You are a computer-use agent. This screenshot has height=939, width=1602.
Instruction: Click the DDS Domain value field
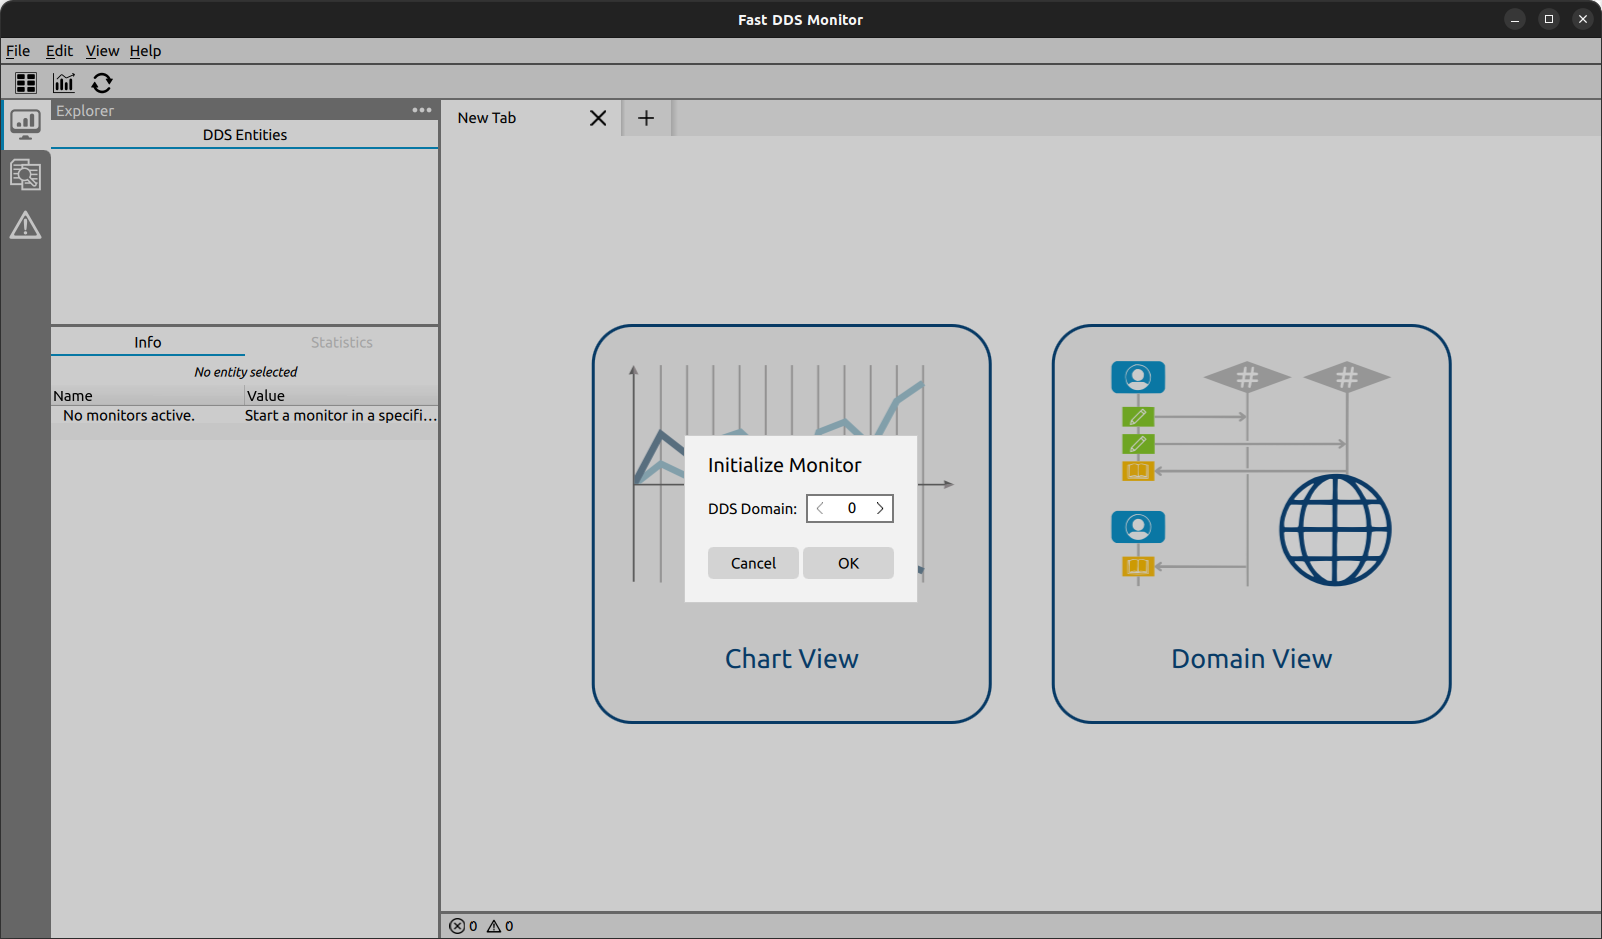pyautogui.click(x=851, y=508)
